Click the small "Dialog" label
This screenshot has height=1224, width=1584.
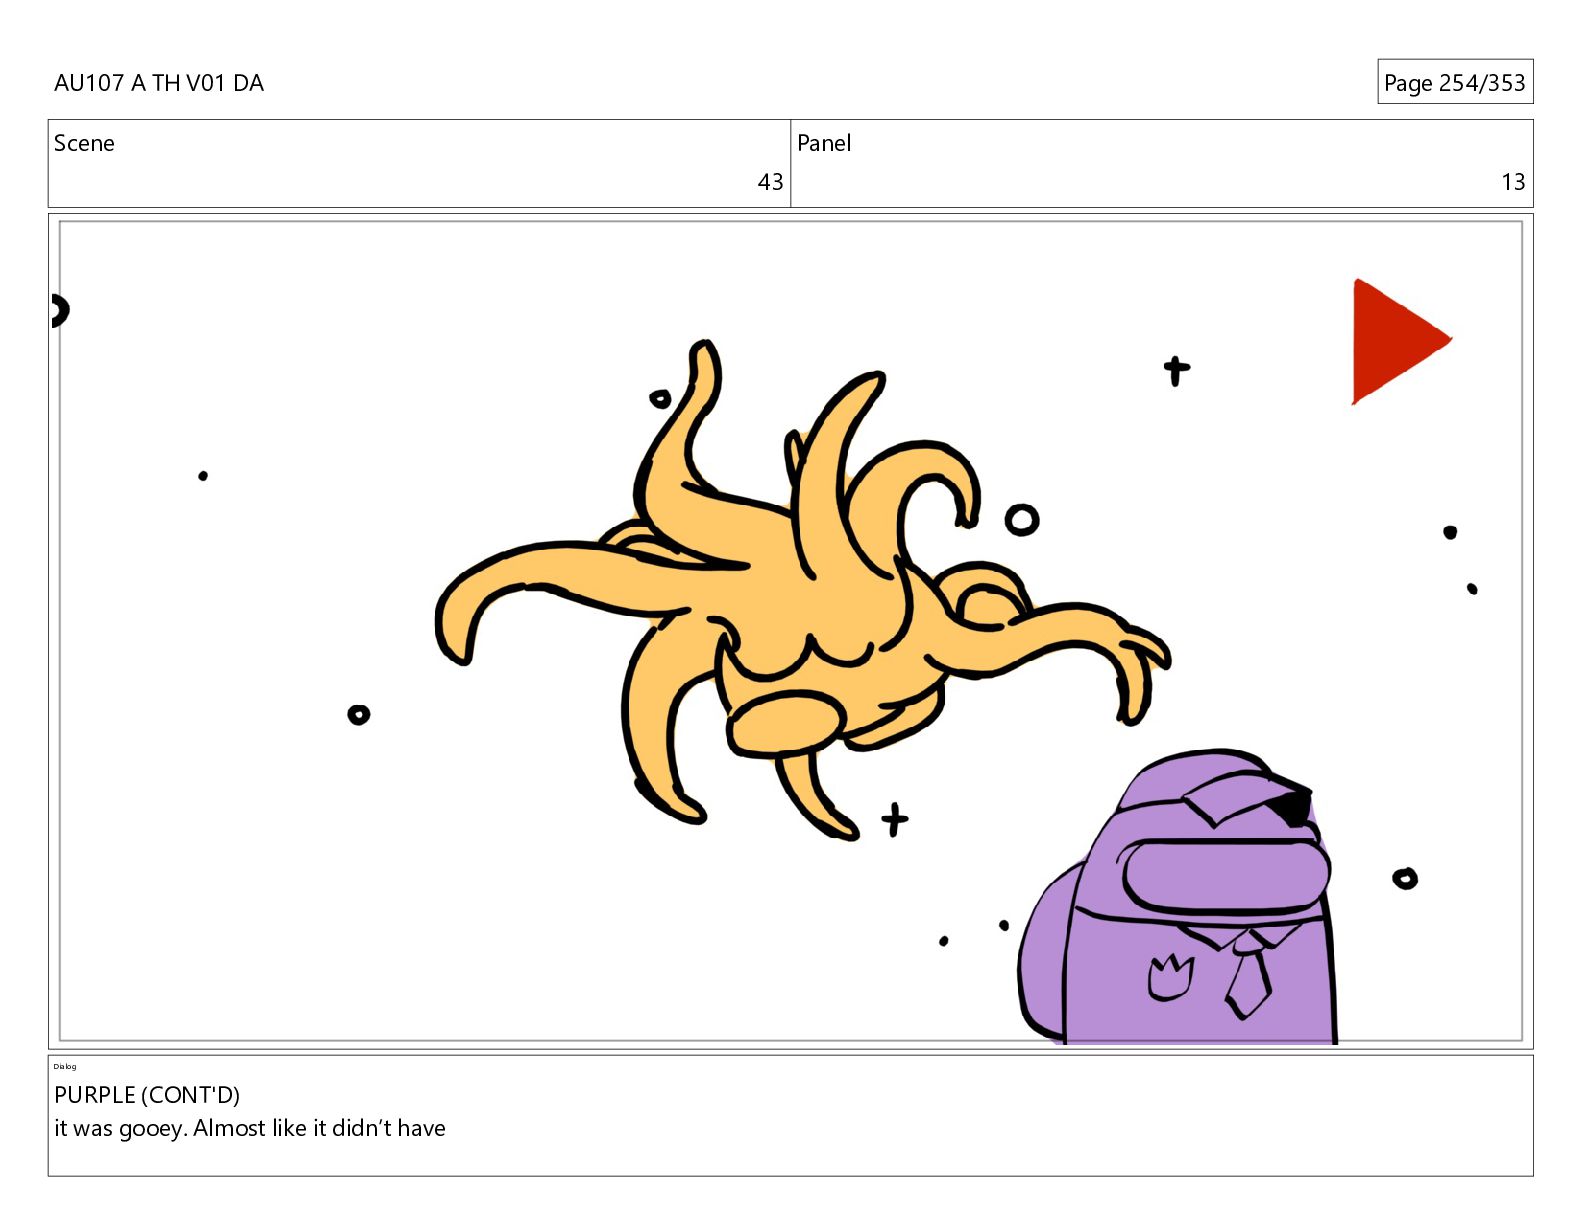coord(65,1066)
